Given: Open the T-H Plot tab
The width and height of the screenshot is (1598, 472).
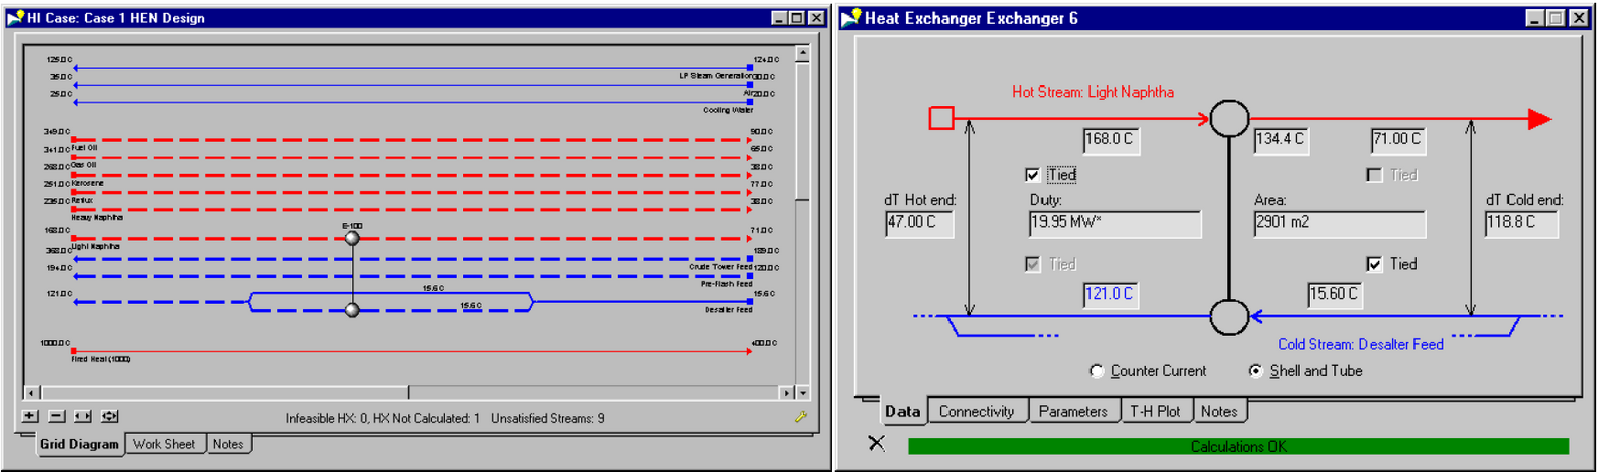Looking at the screenshot, I should 1154,411.
